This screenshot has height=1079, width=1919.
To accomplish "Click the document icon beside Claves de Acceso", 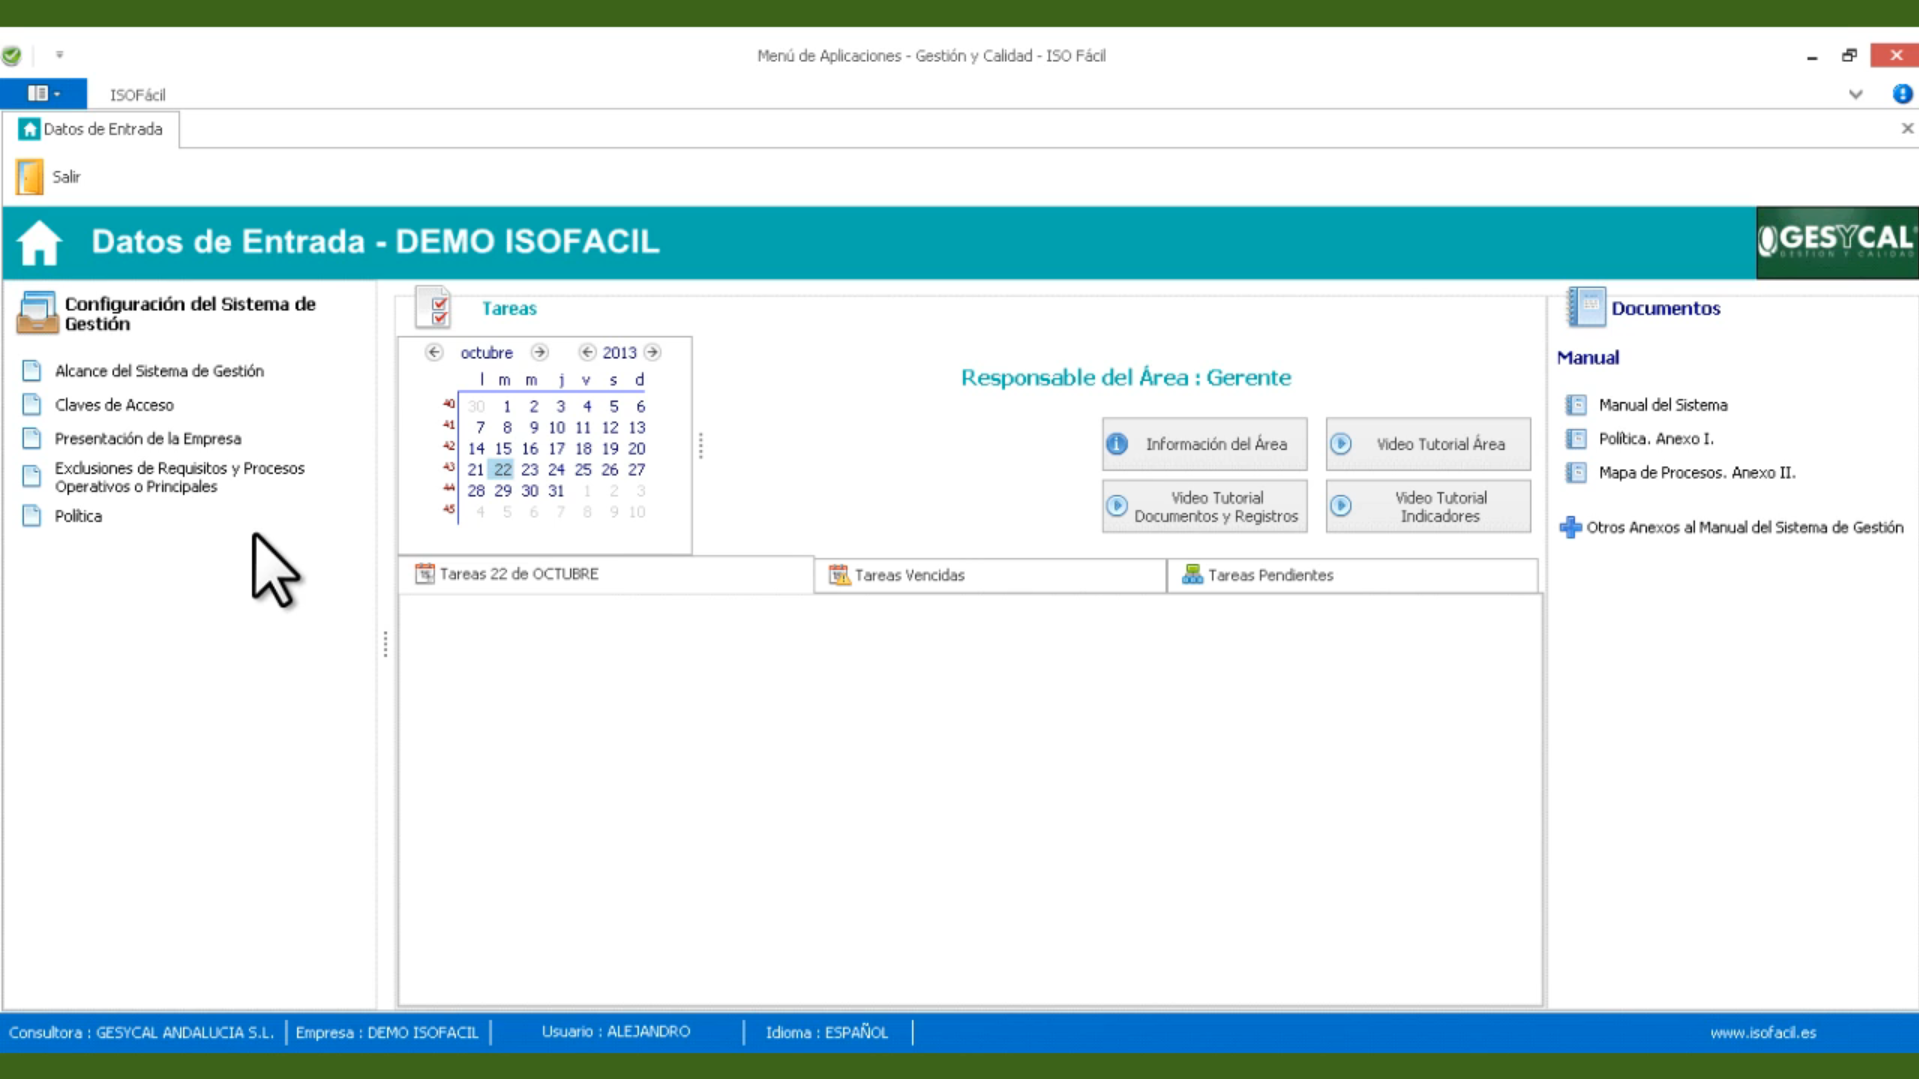I will (32, 405).
